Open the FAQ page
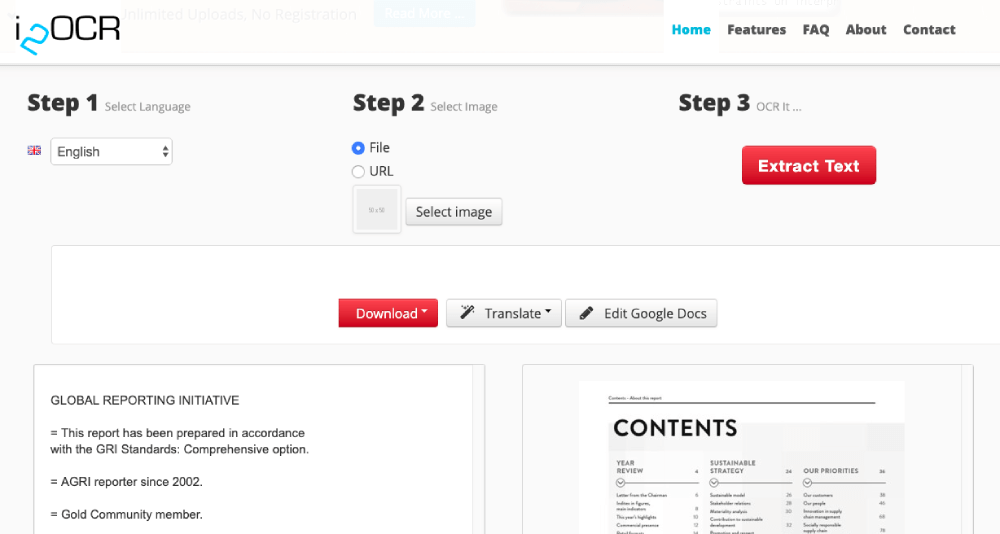 coord(816,30)
